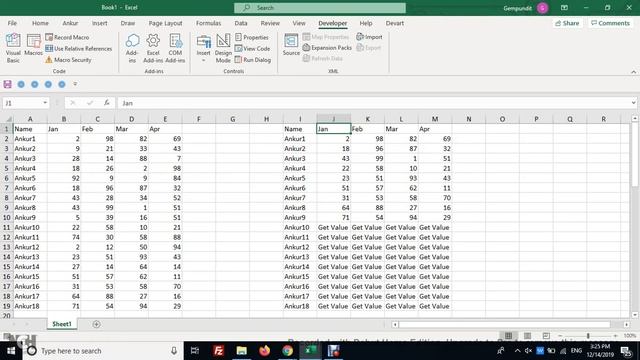Open XML Expansion Packs
The width and height of the screenshot is (640, 360).
click(x=327, y=48)
